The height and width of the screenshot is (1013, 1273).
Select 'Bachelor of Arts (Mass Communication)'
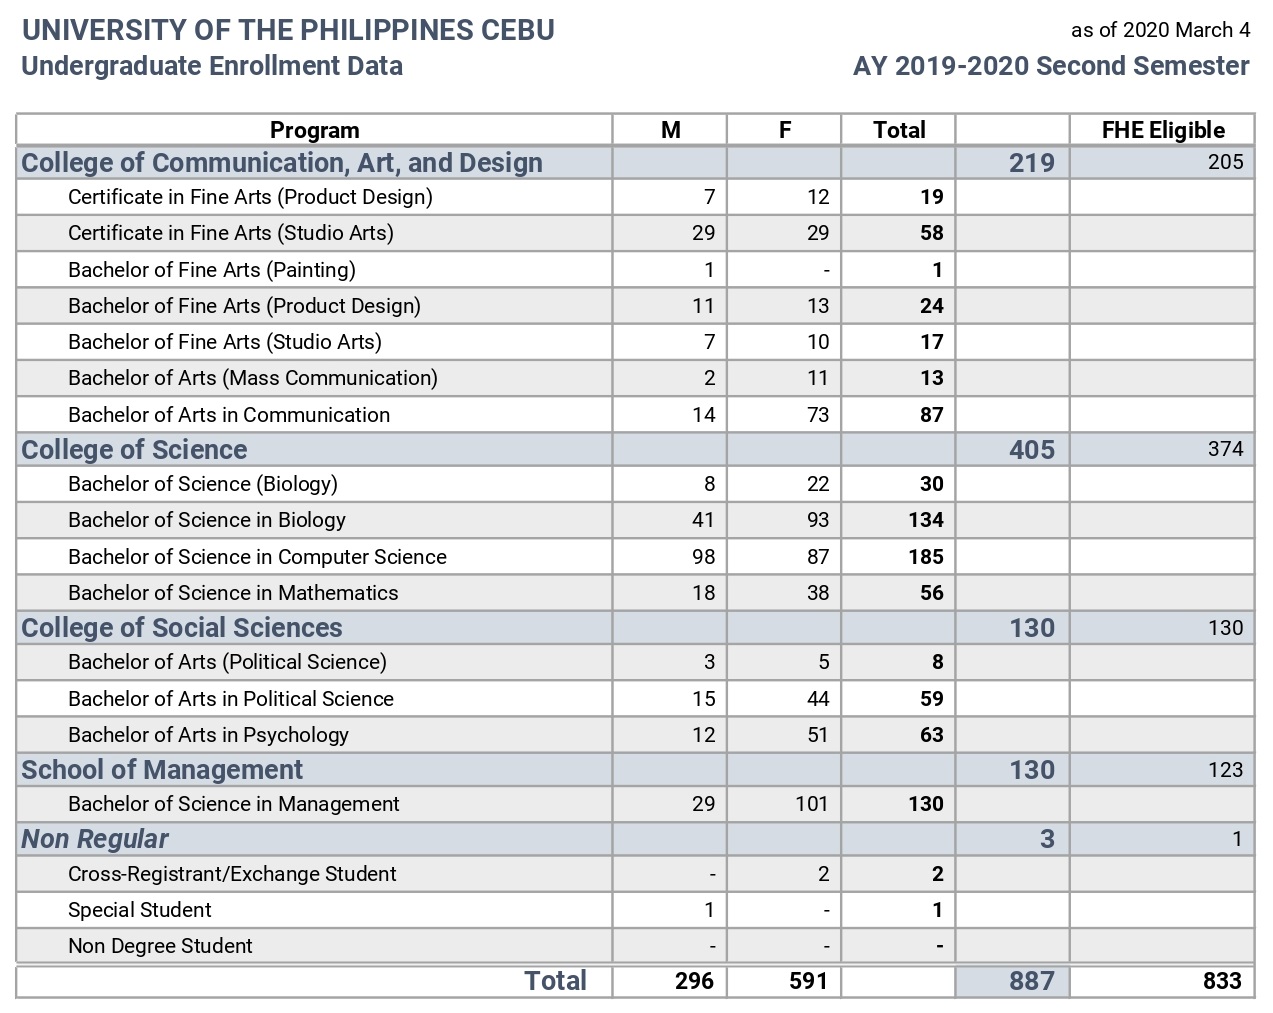[253, 378]
